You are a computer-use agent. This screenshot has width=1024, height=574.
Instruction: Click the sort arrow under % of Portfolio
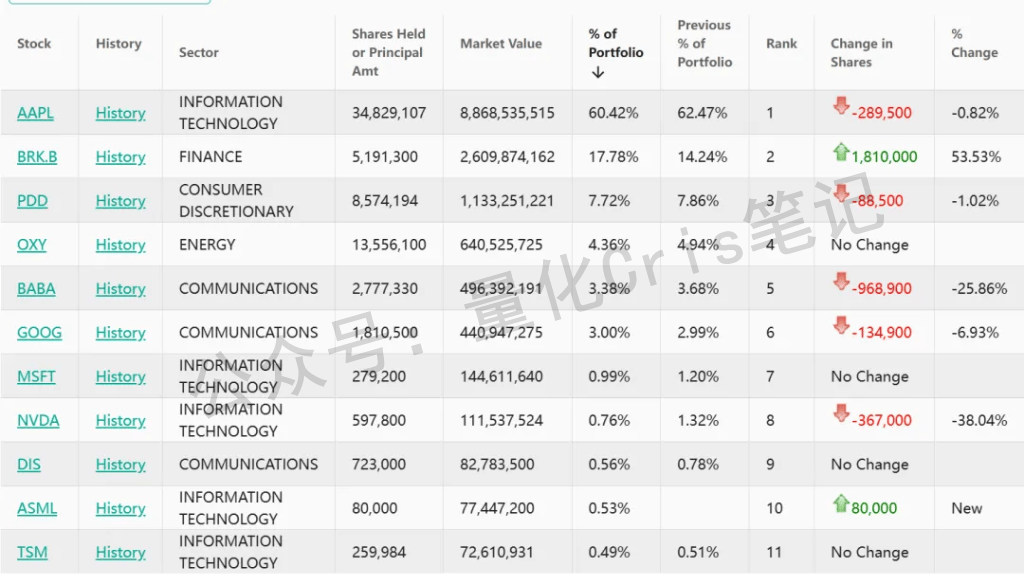598,72
